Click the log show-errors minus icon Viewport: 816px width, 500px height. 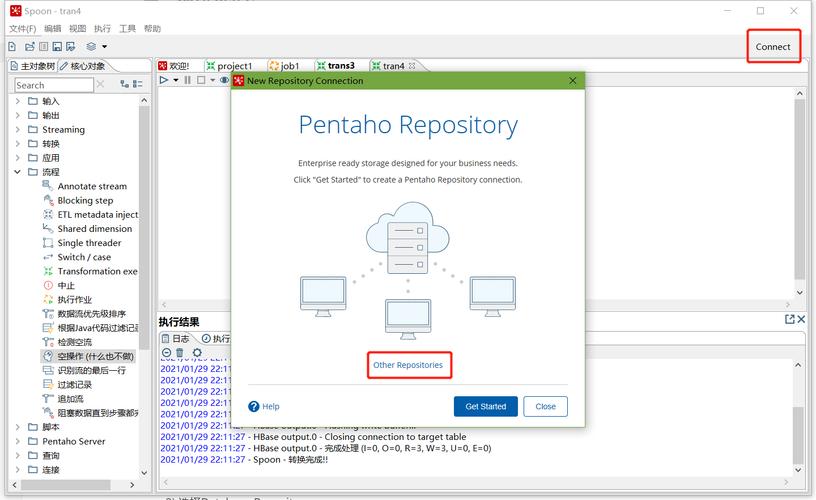(x=167, y=352)
